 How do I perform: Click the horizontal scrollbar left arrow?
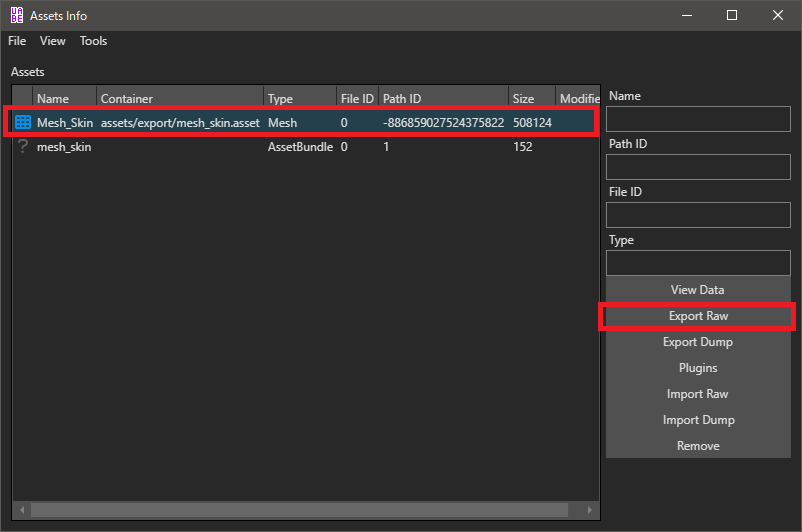(22, 510)
